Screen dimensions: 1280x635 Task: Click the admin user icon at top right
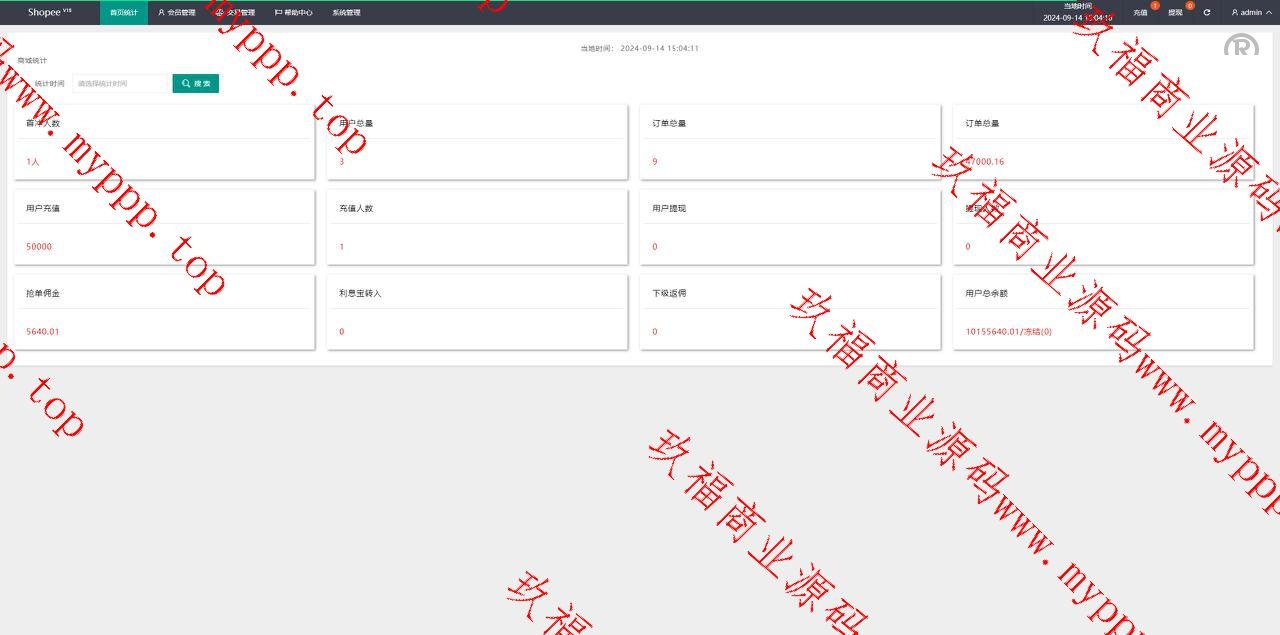pos(1233,12)
